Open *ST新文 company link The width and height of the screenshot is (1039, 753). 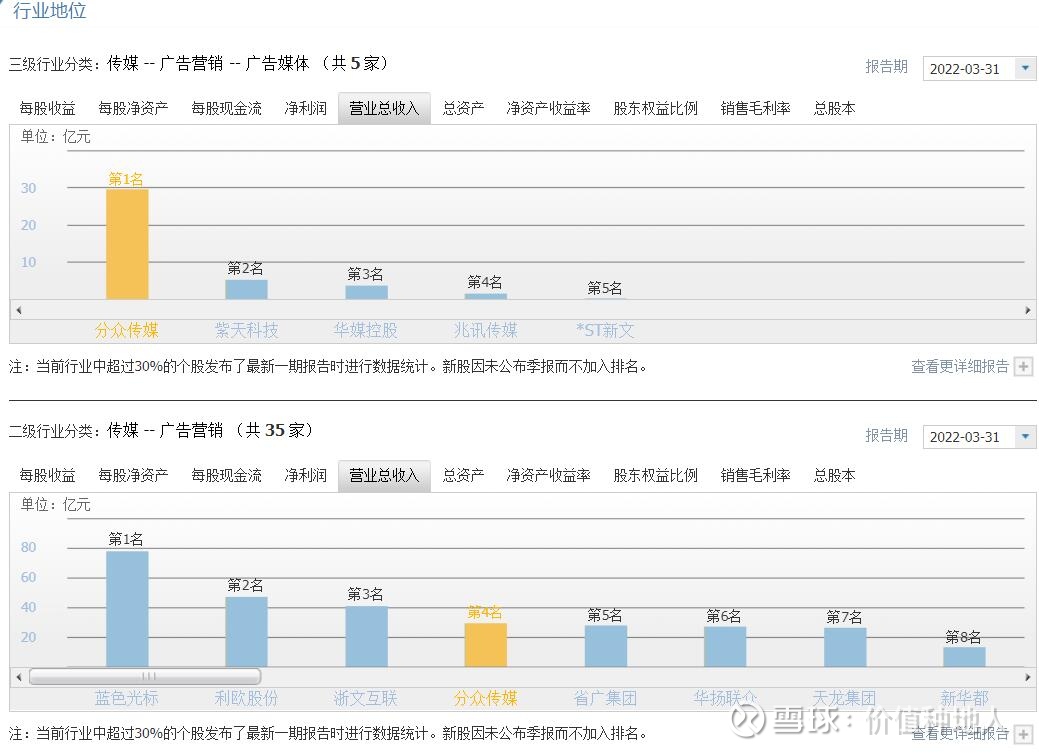pyautogui.click(x=605, y=330)
